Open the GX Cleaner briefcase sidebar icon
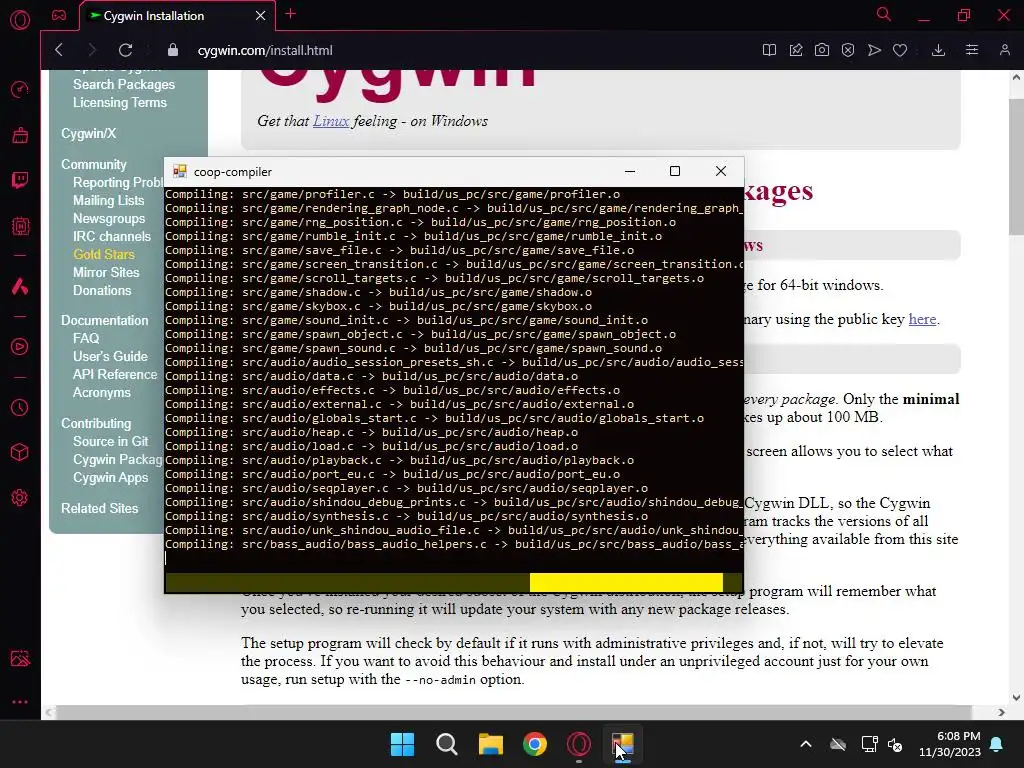This screenshot has width=1024, height=768. tap(20, 135)
